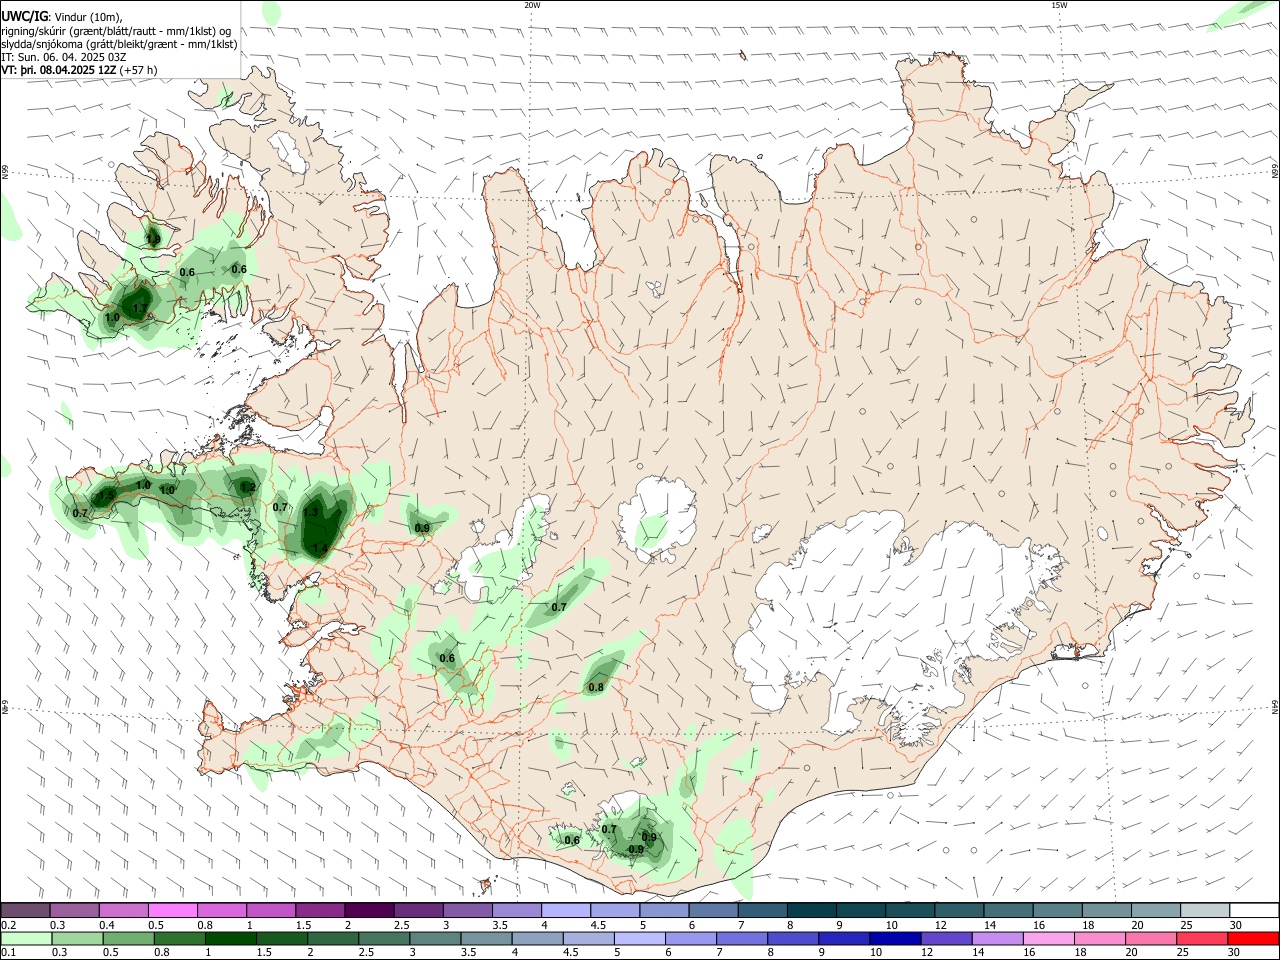The width and height of the screenshot is (1280, 960).
Task: Click the light violet swatch between 14 and 16 in lower legend
Action: (x=996, y=938)
